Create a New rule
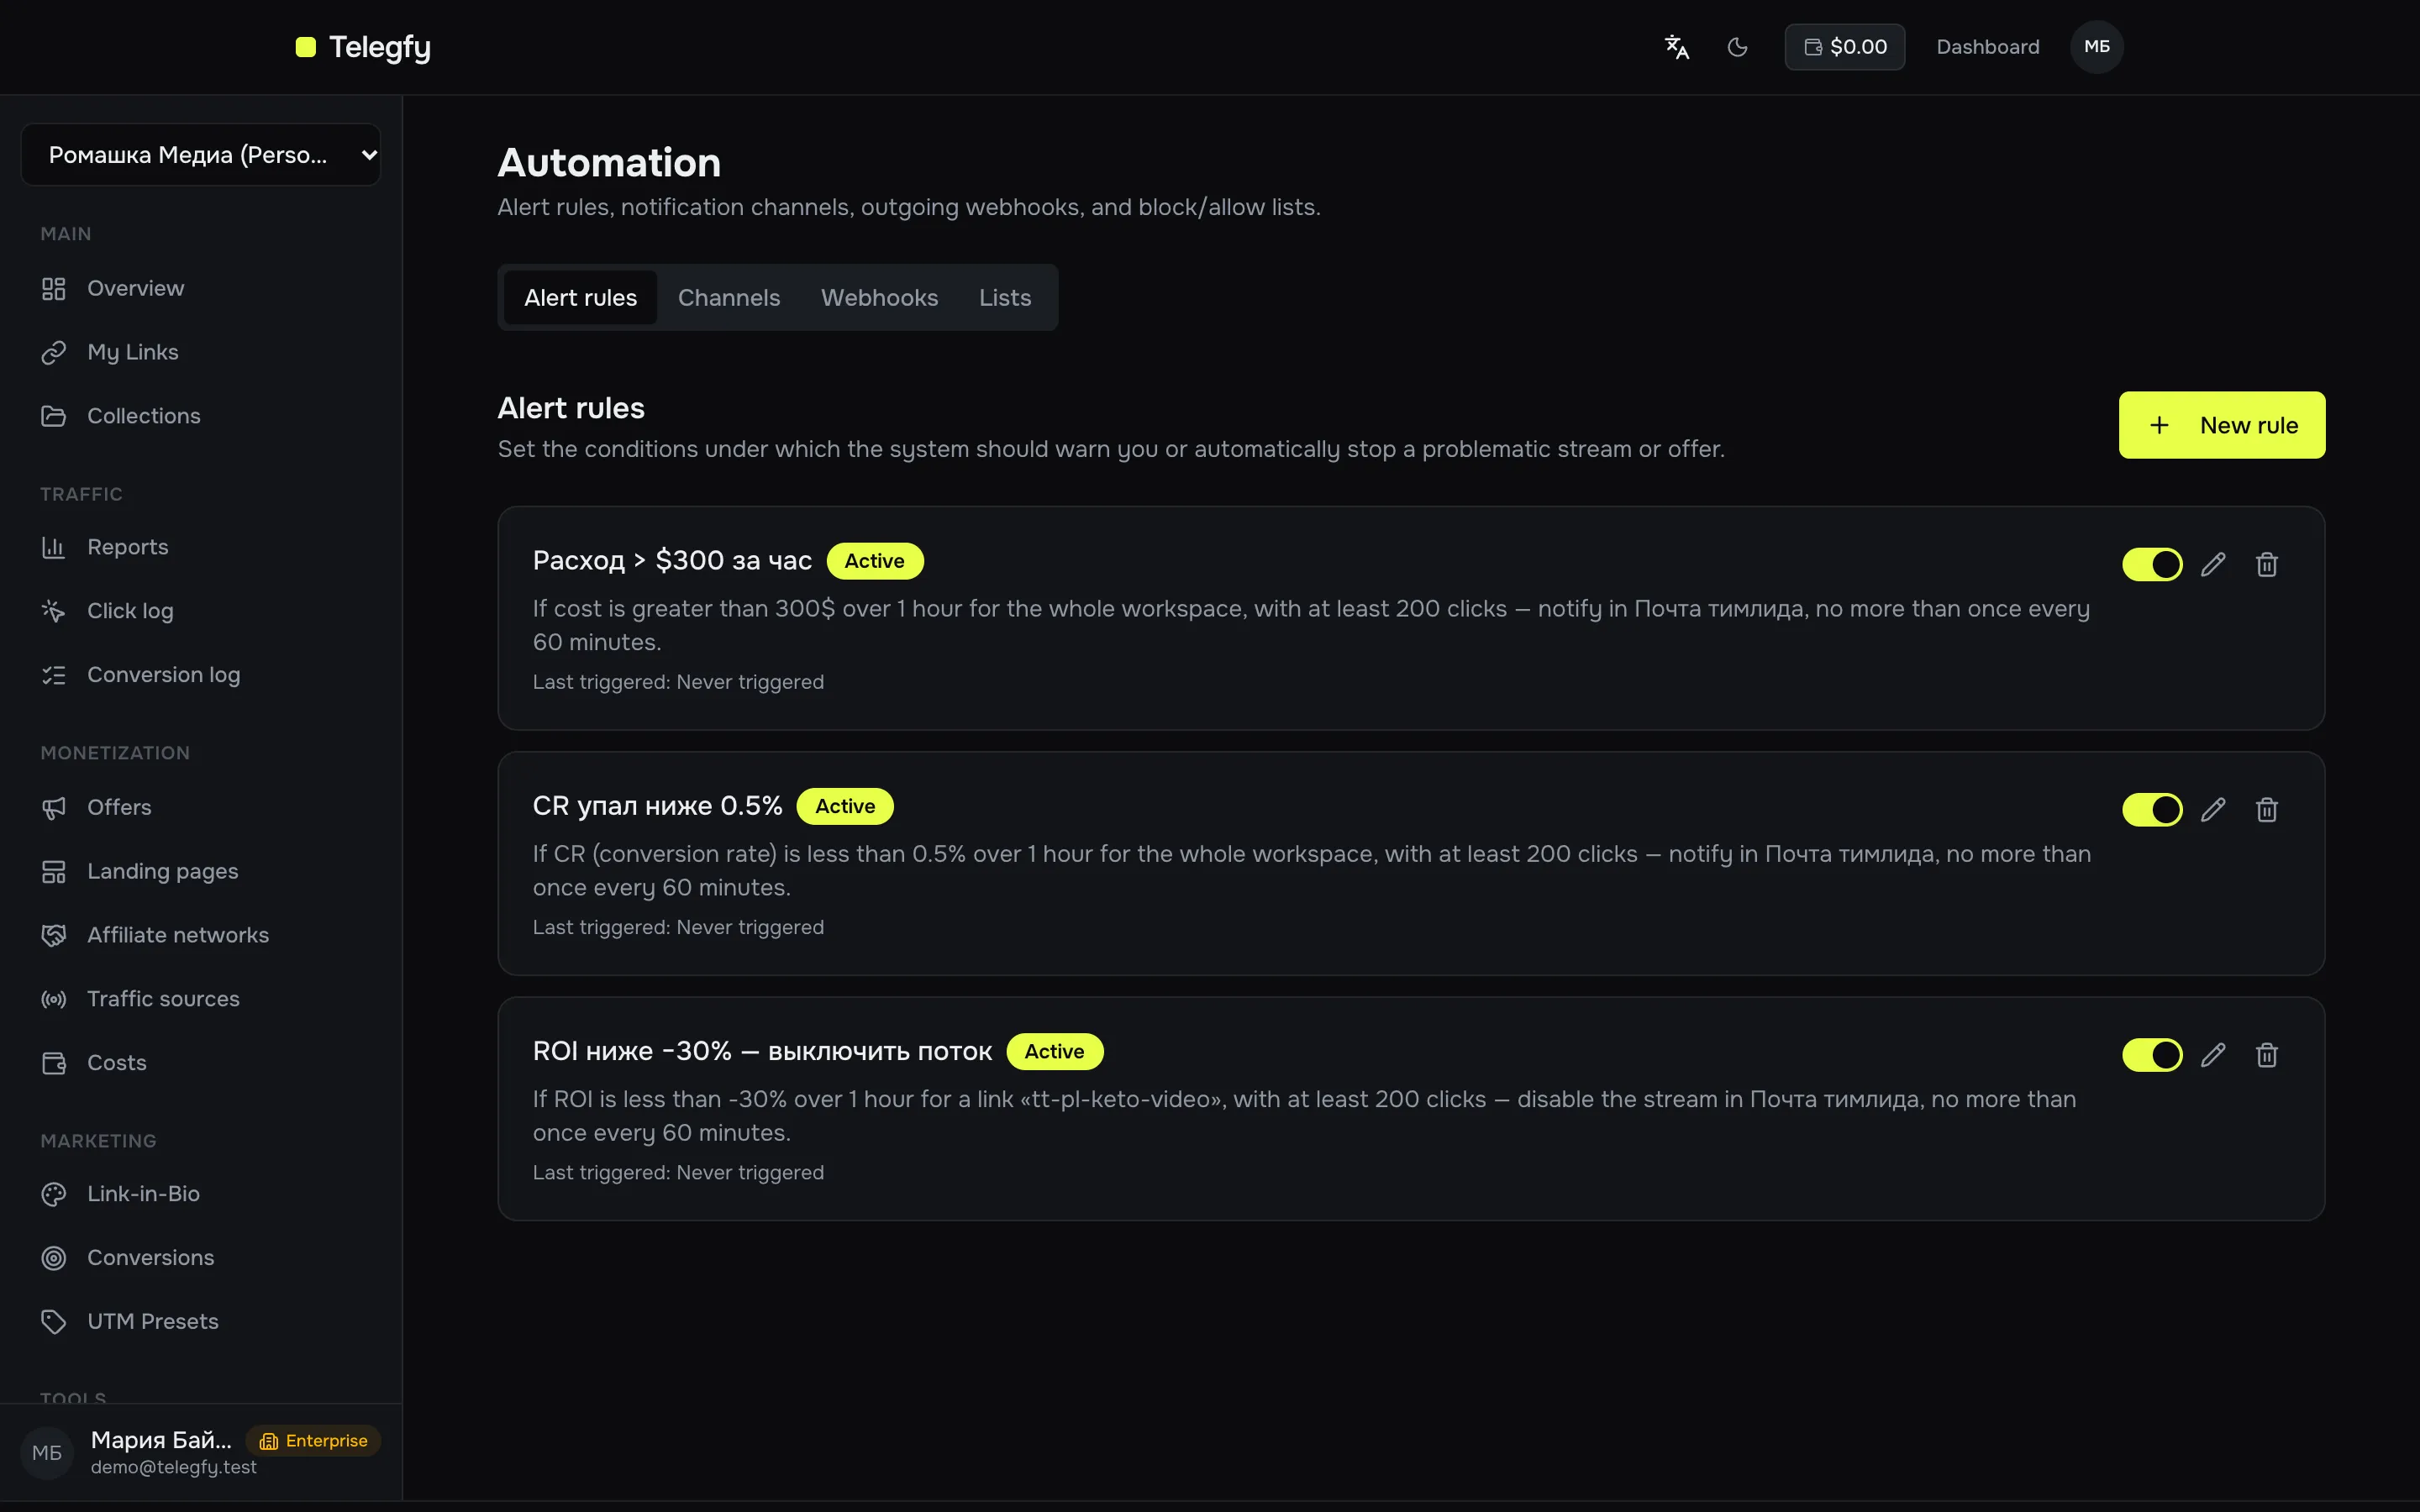The width and height of the screenshot is (2420, 1512). 2222,425
